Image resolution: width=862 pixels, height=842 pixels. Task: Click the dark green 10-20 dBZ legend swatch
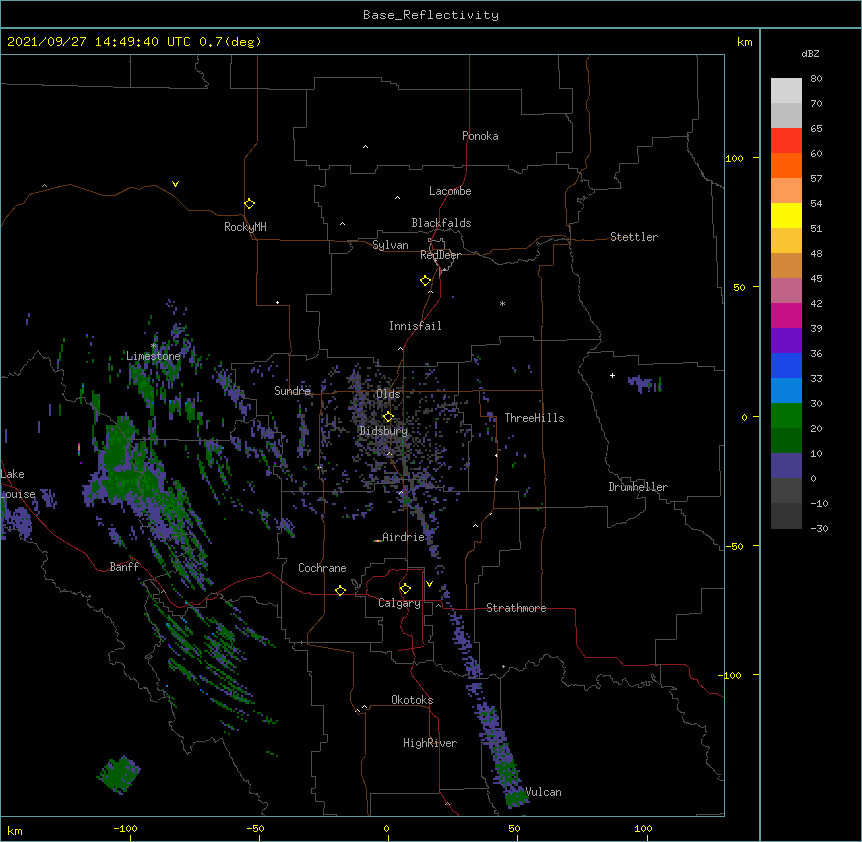(786, 441)
